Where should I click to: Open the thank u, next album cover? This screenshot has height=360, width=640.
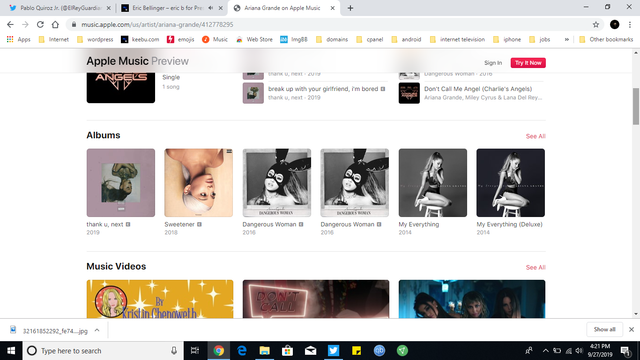[x=121, y=182]
